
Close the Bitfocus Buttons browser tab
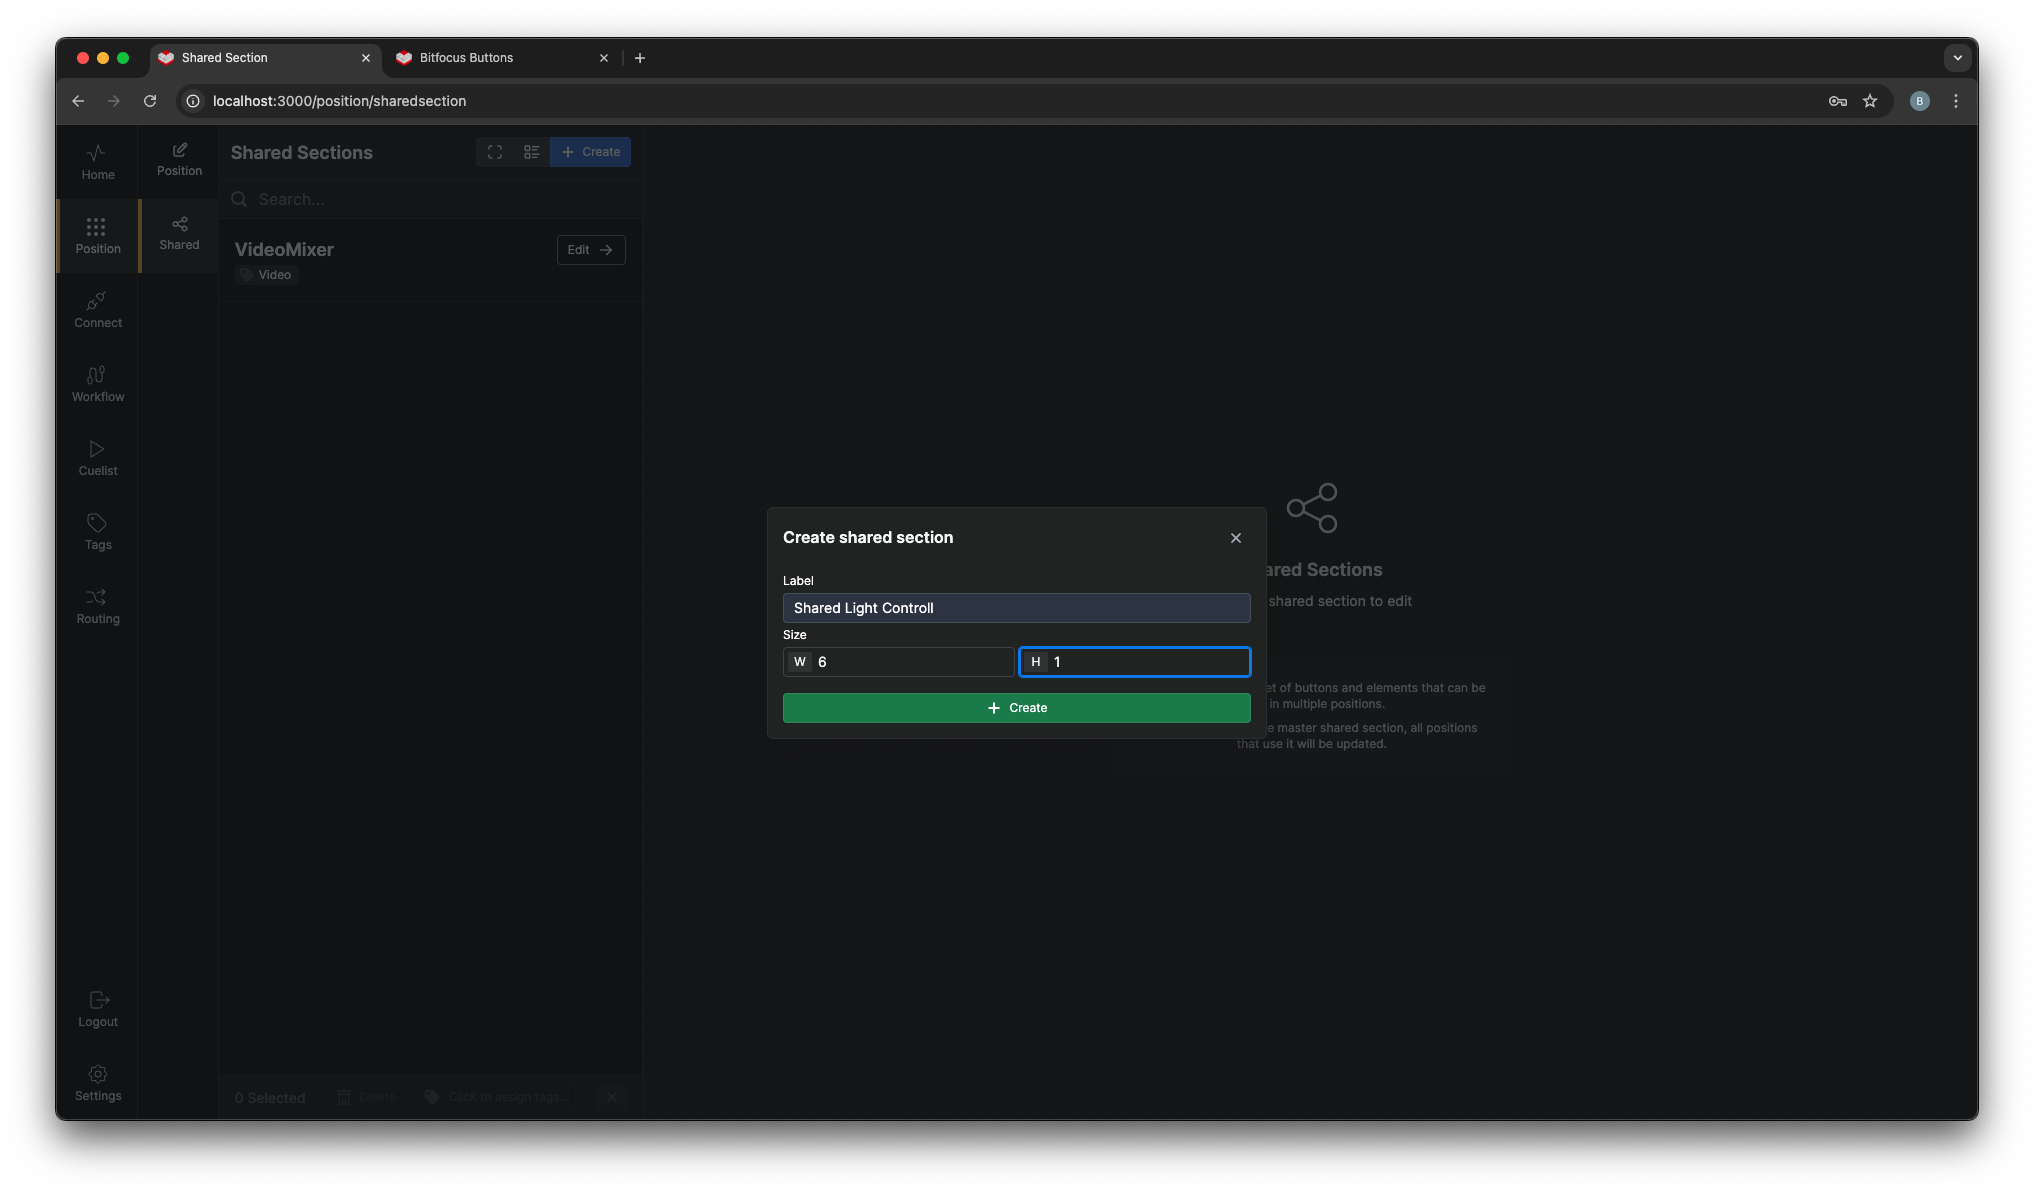point(604,58)
